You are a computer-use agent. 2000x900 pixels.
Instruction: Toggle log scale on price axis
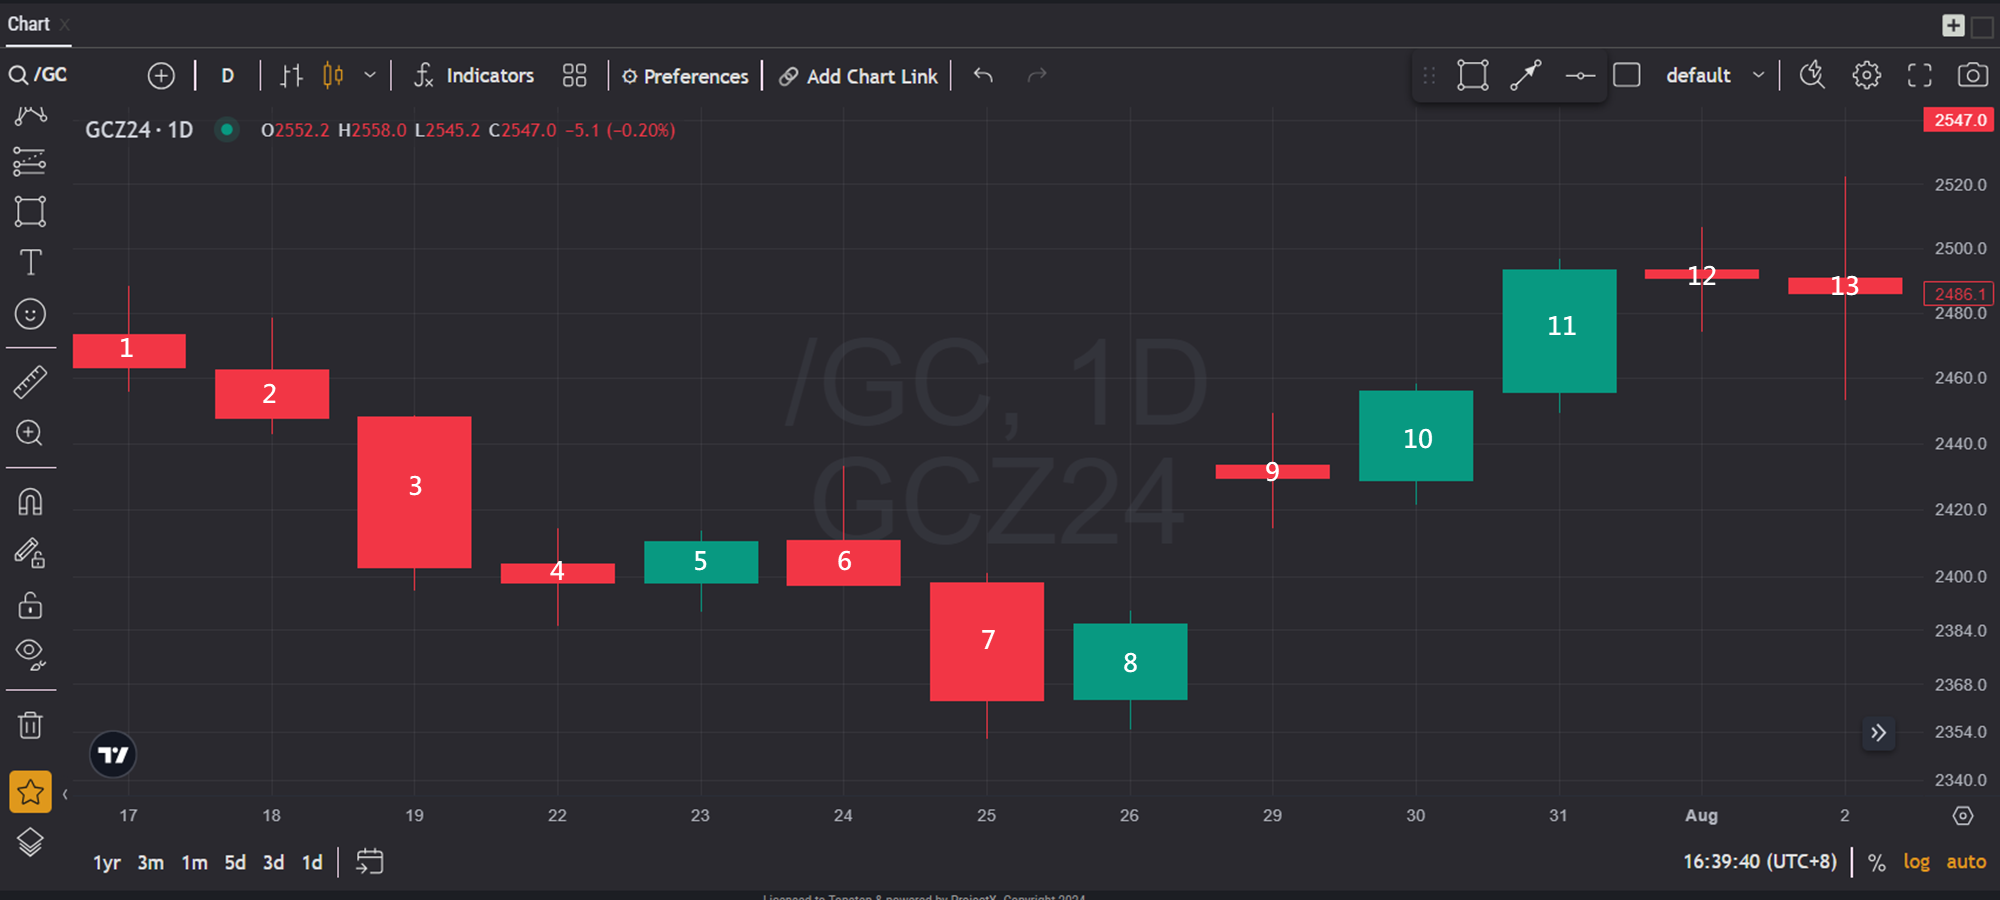coord(1916,862)
